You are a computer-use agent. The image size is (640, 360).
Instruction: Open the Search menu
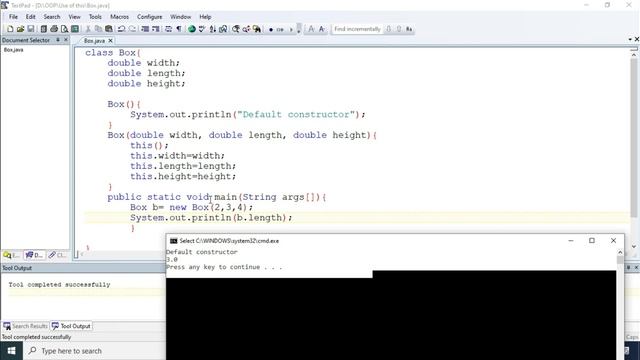(52, 17)
